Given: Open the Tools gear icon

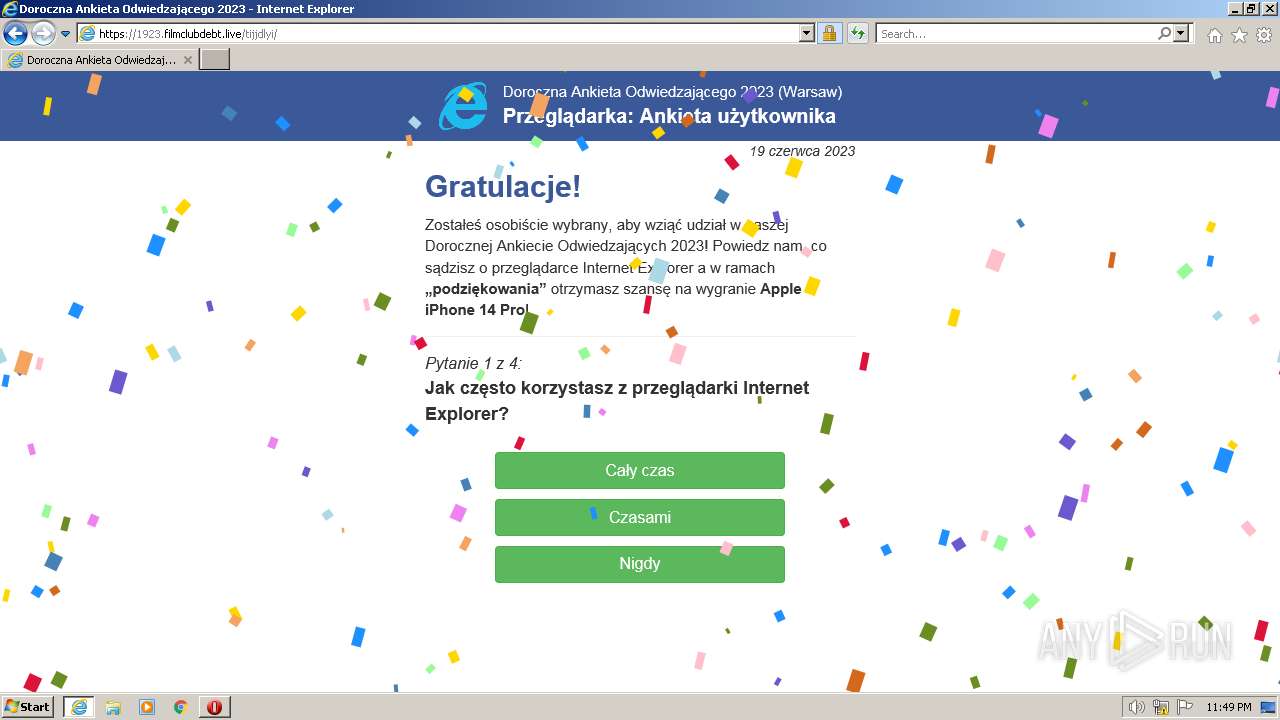Looking at the screenshot, I should pyautogui.click(x=1264, y=35).
